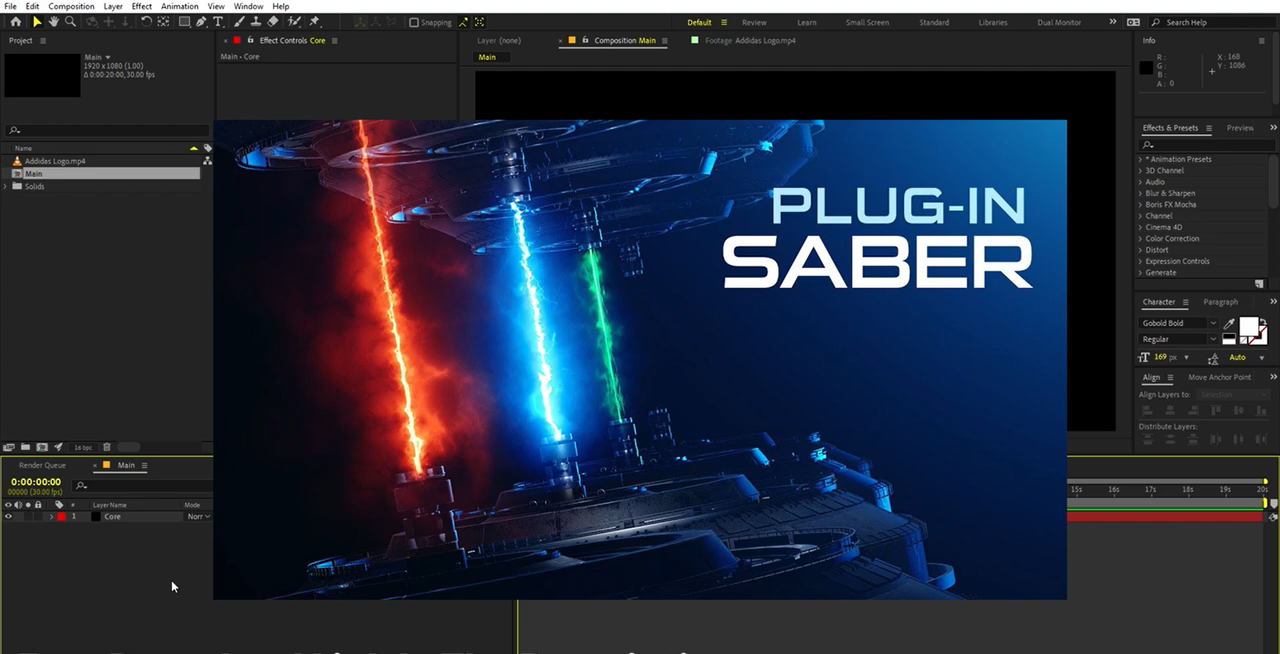Click the leading icon in Character panel
Image resolution: width=1280 pixels, height=654 pixels.
coord(1213,357)
